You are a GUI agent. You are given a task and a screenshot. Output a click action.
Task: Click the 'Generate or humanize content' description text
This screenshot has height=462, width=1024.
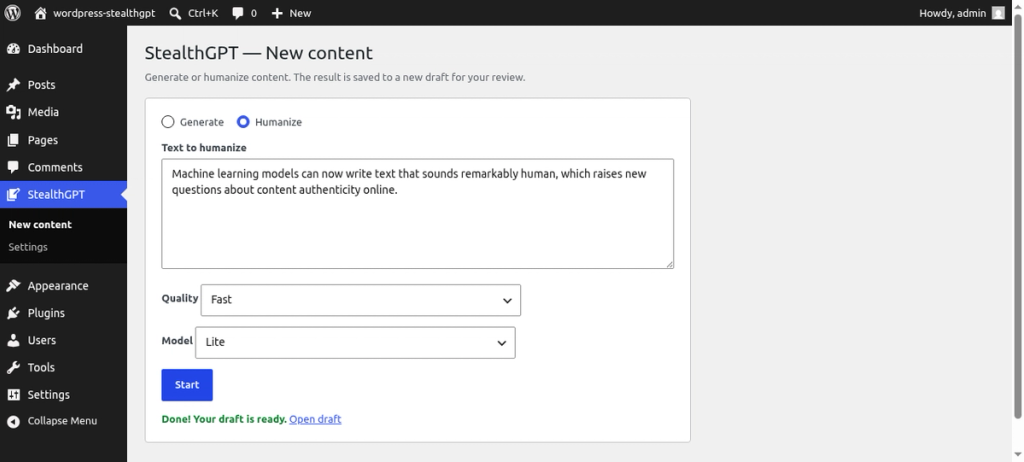pyautogui.click(x=334, y=77)
